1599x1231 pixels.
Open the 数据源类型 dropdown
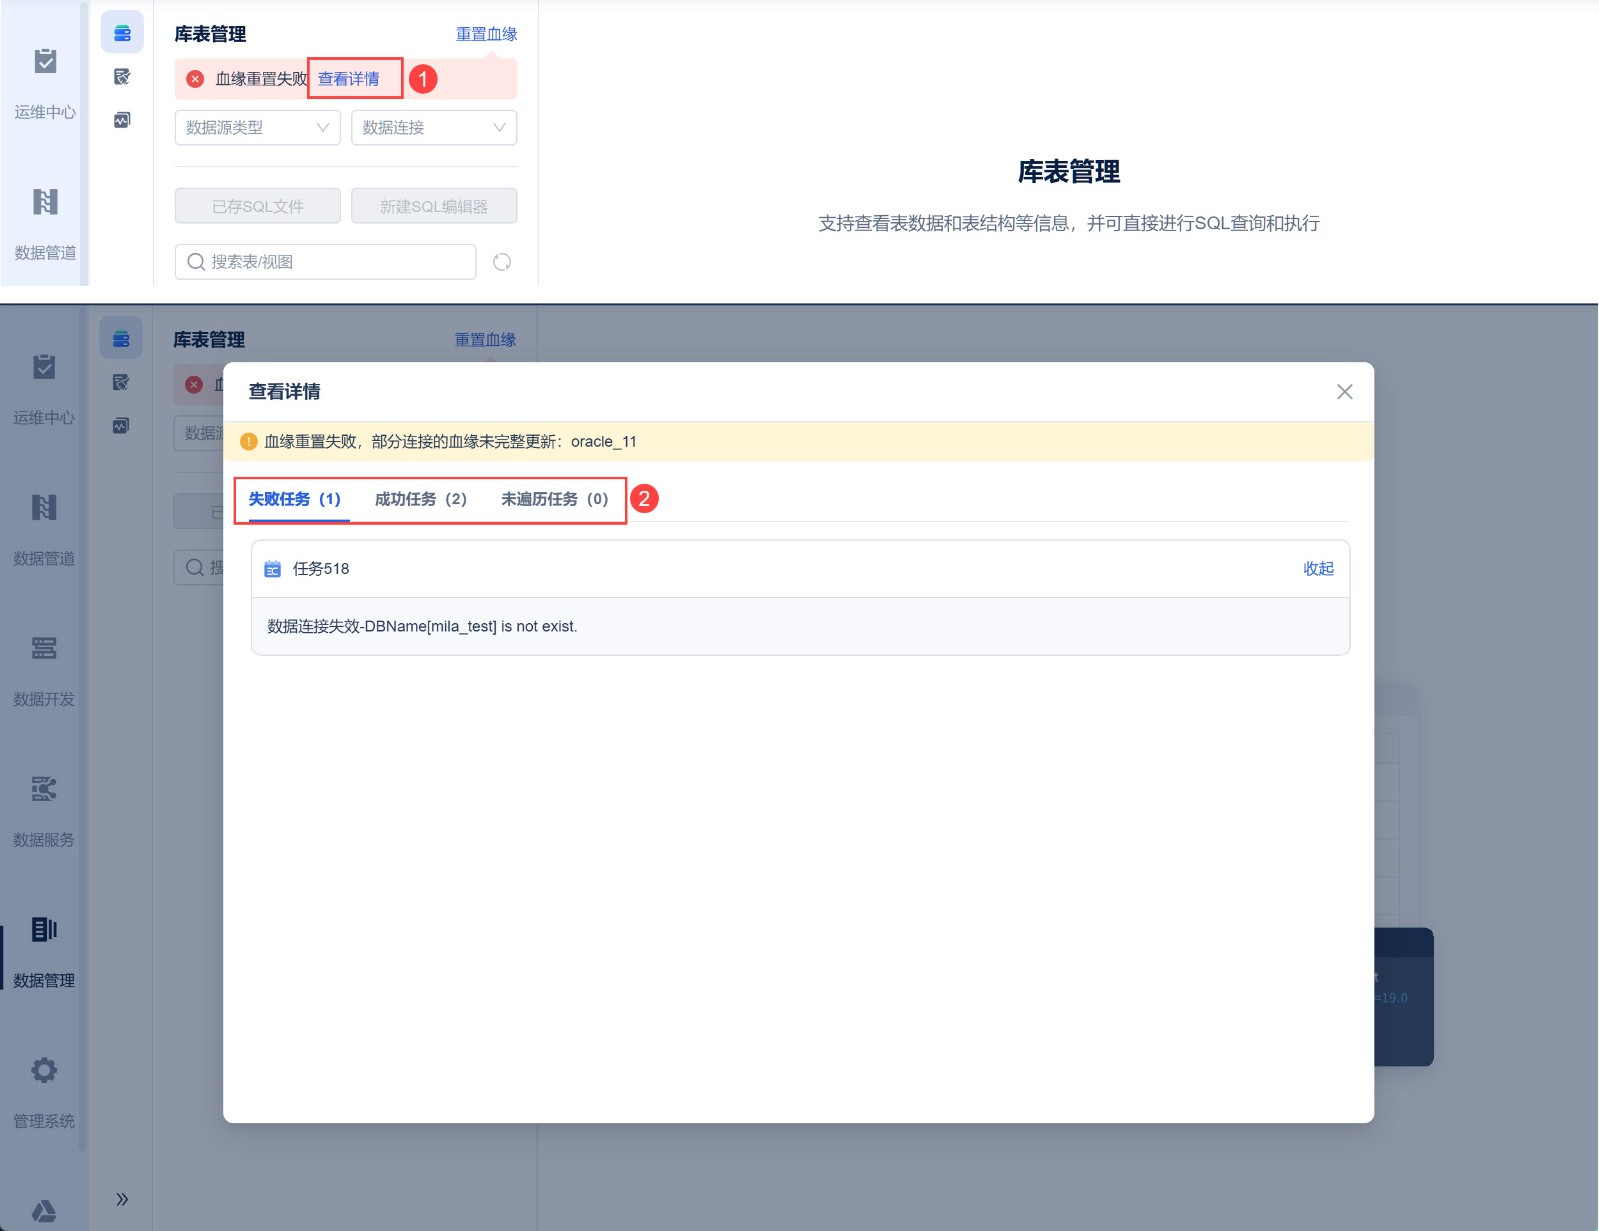[258, 128]
